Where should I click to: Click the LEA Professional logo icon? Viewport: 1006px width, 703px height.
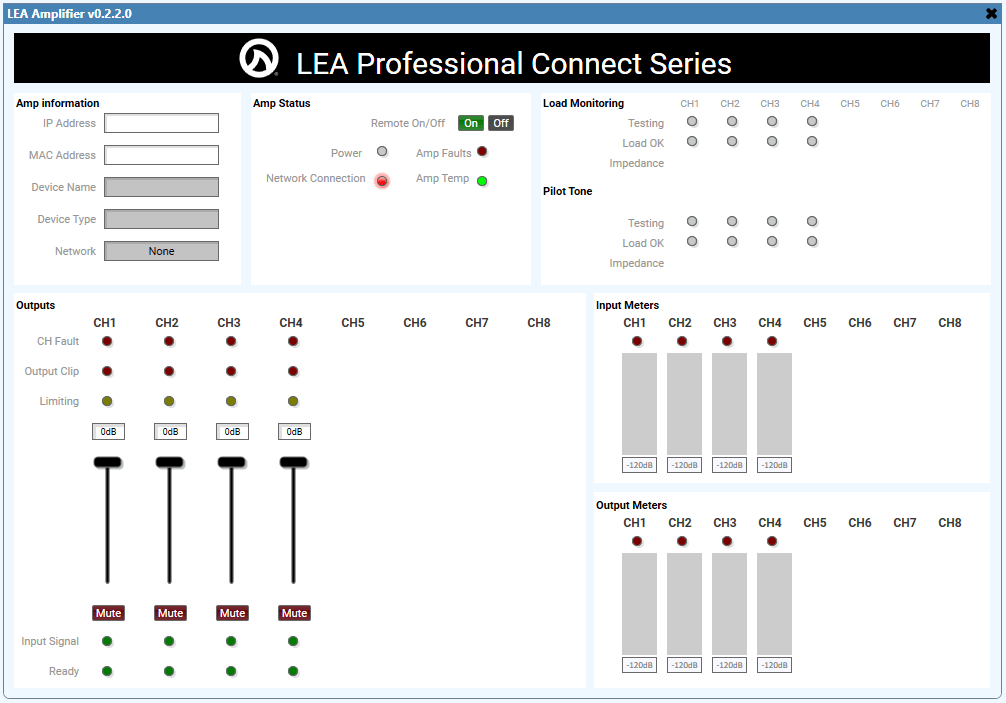[x=259, y=58]
